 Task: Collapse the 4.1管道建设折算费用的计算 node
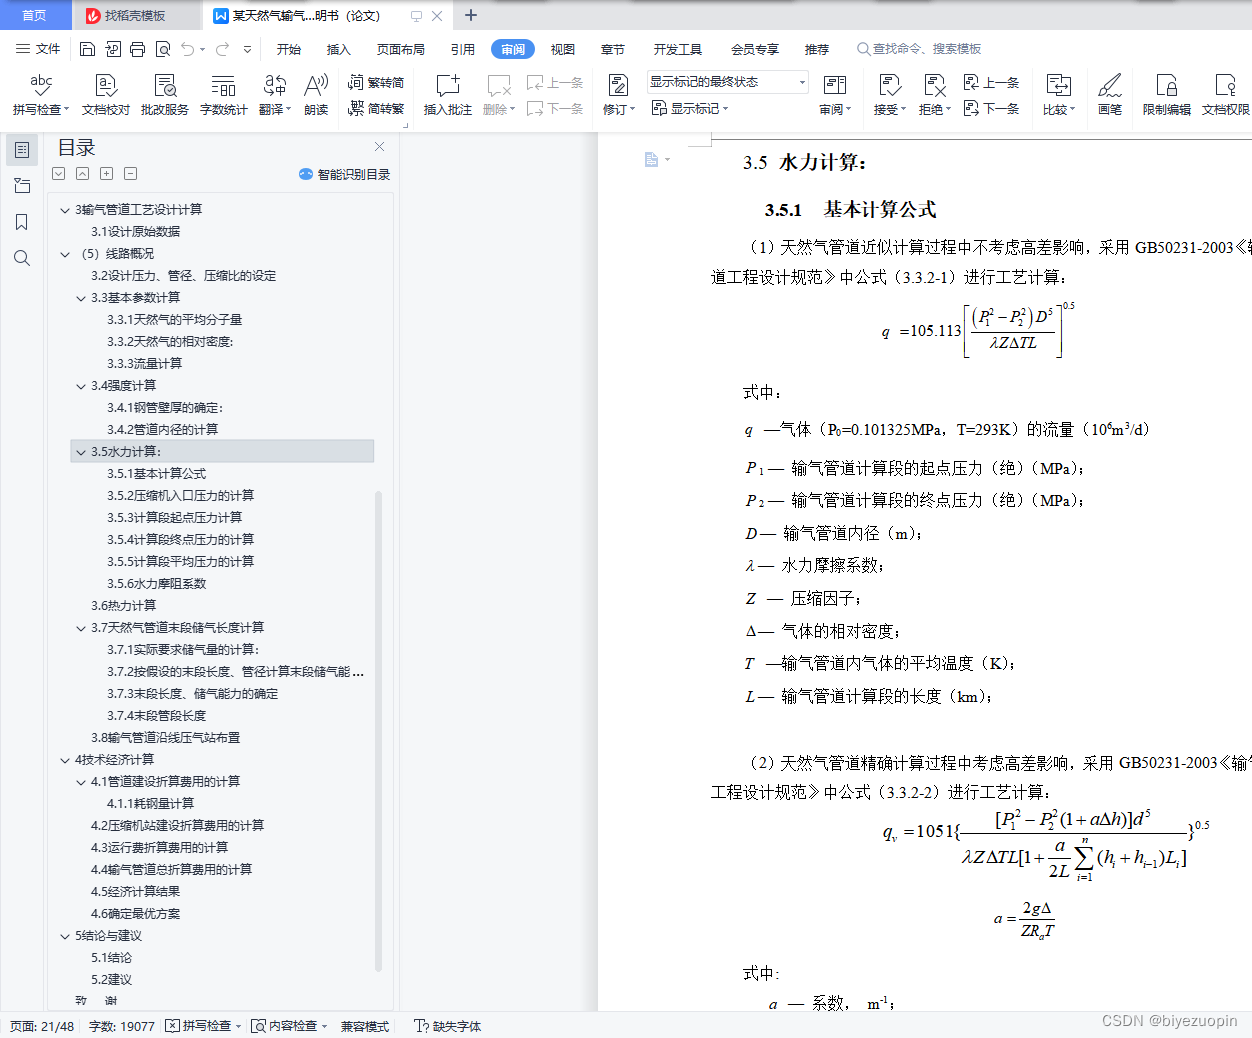[81, 782]
